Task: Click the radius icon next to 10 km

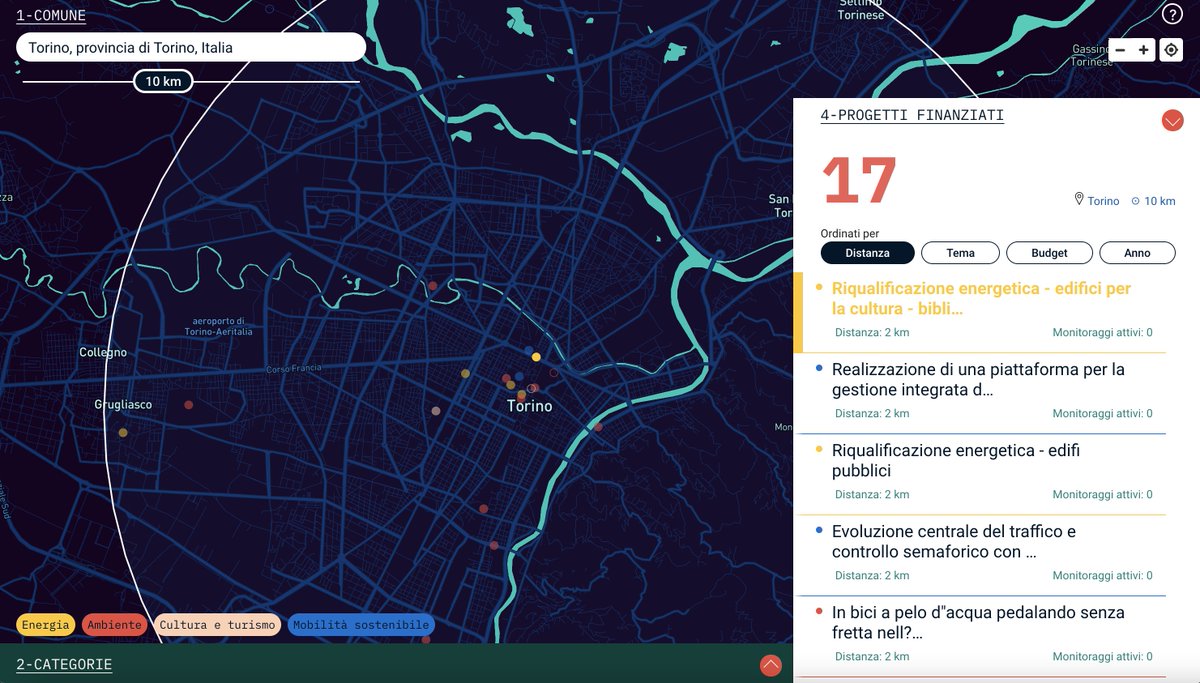Action: pos(1135,201)
